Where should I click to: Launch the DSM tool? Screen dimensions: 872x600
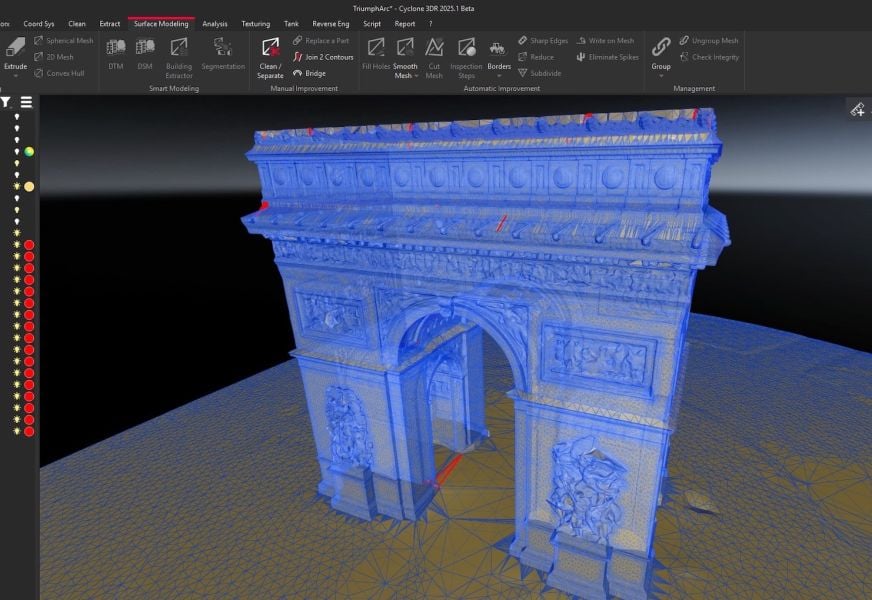click(x=145, y=53)
